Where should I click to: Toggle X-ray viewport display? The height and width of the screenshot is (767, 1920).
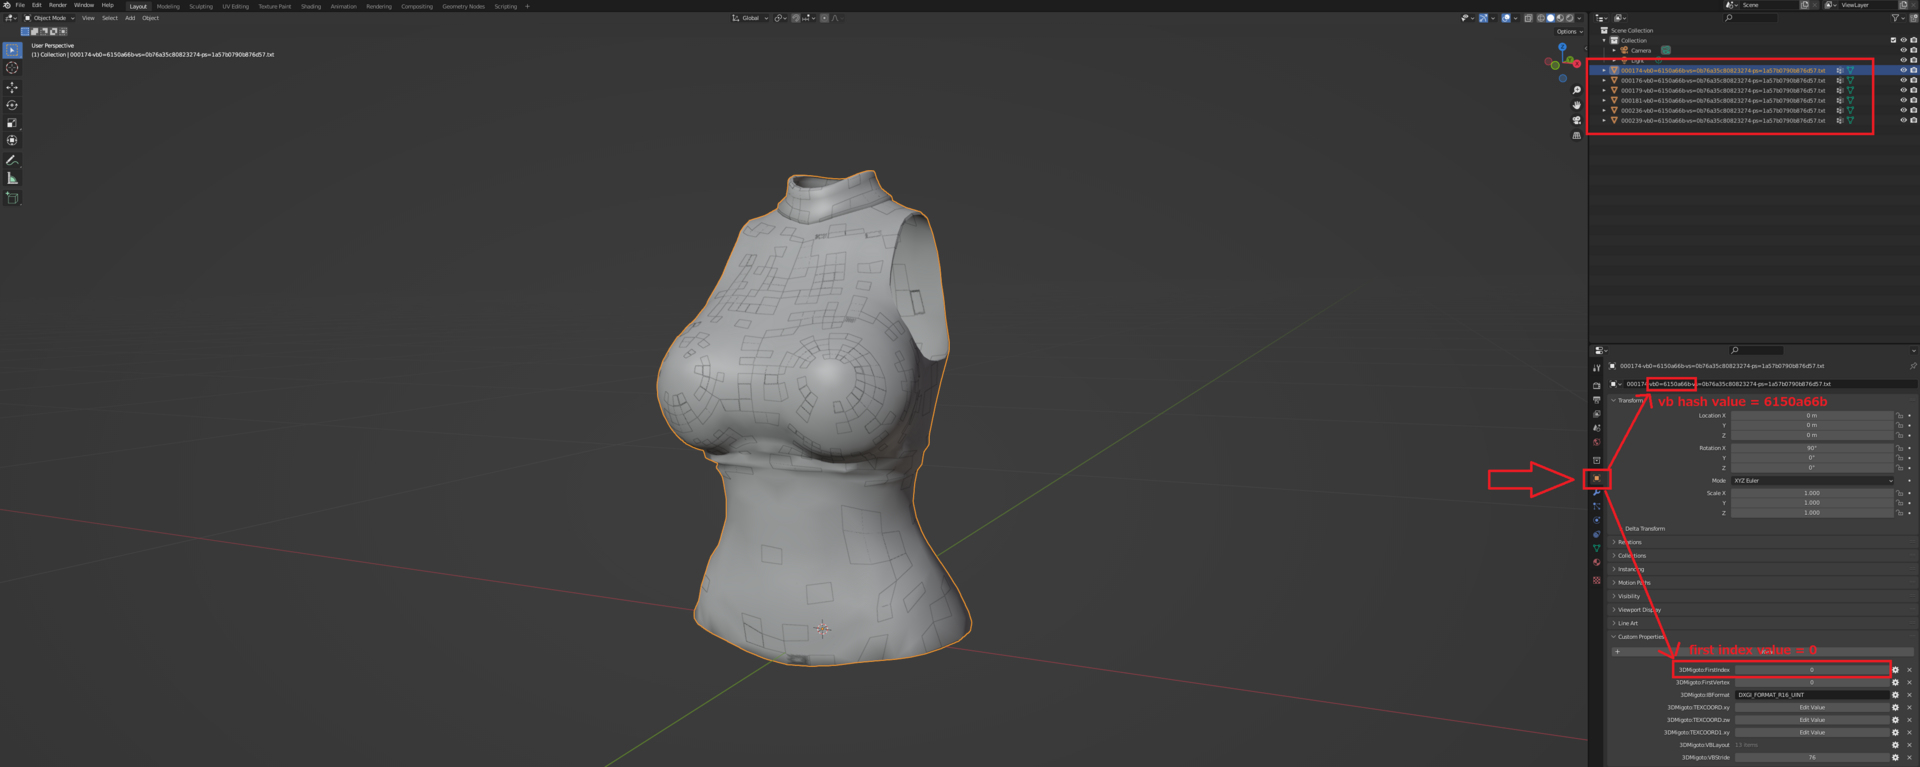[1528, 18]
